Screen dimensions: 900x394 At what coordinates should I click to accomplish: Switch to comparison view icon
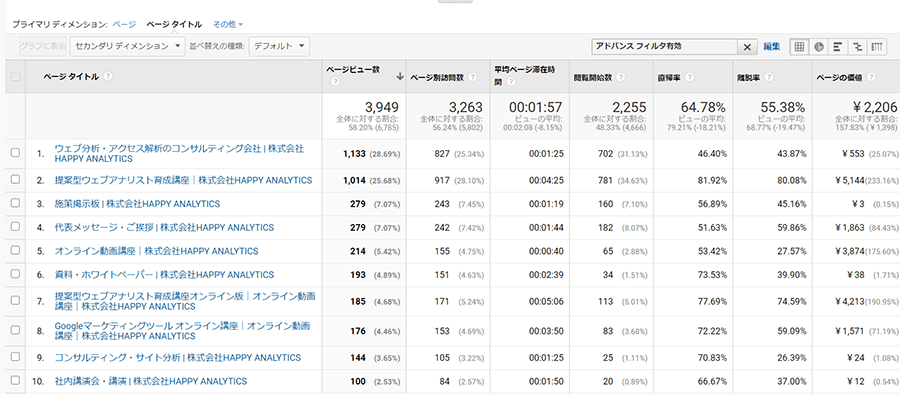(858, 47)
